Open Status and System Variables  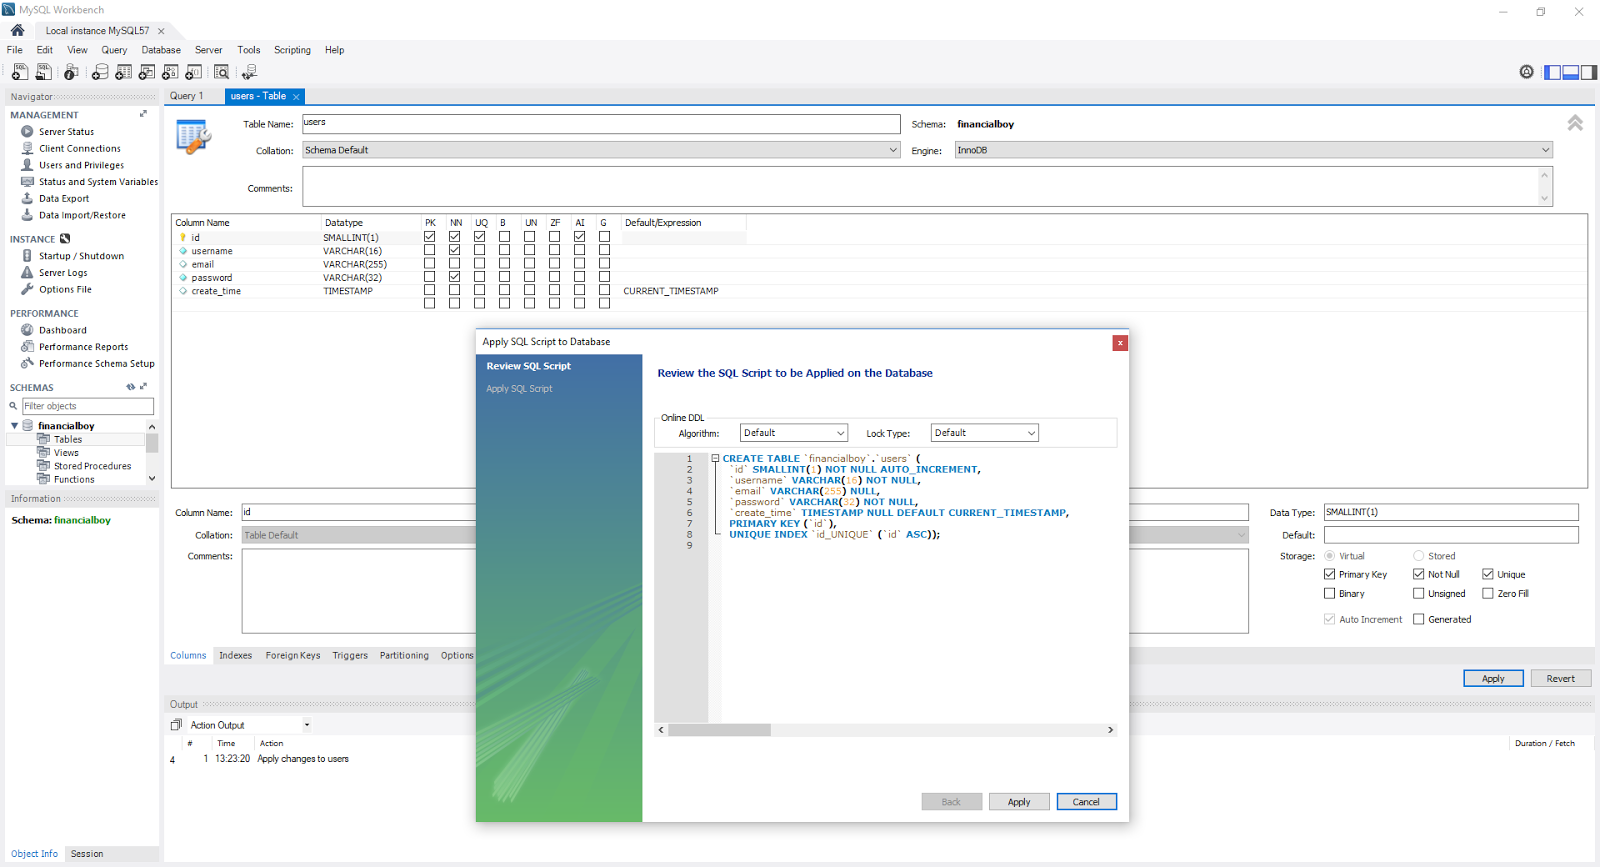click(x=98, y=182)
